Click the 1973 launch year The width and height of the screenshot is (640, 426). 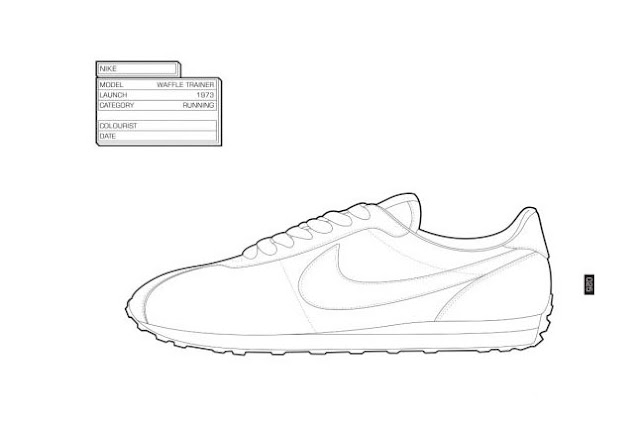(x=205, y=95)
